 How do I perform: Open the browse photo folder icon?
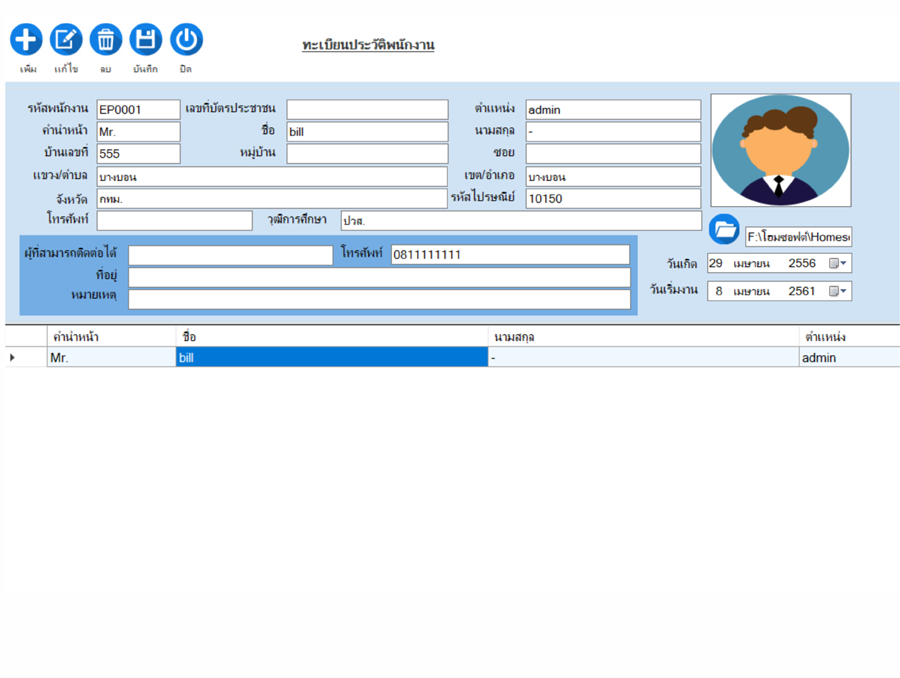click(724, 230)
